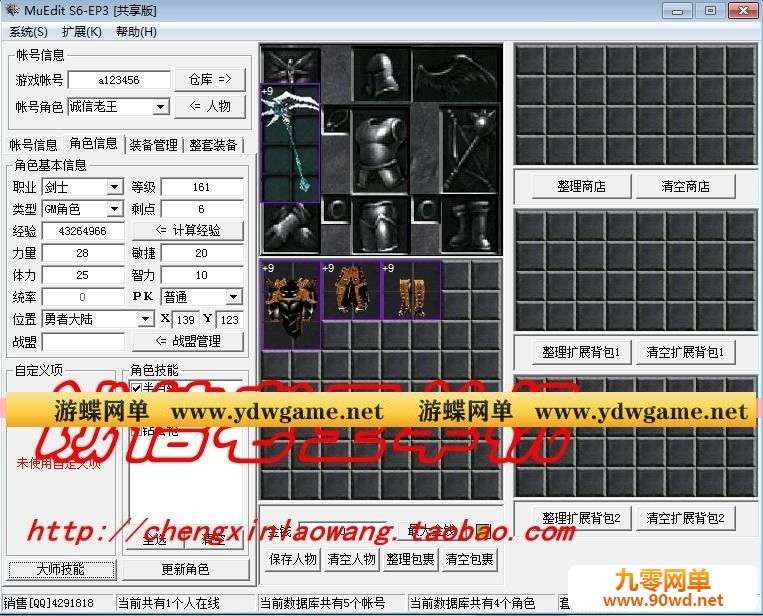This screenshot has height=616, width=763.
Task: Click the 更新角色 button
Action: [x=185, y=569]
